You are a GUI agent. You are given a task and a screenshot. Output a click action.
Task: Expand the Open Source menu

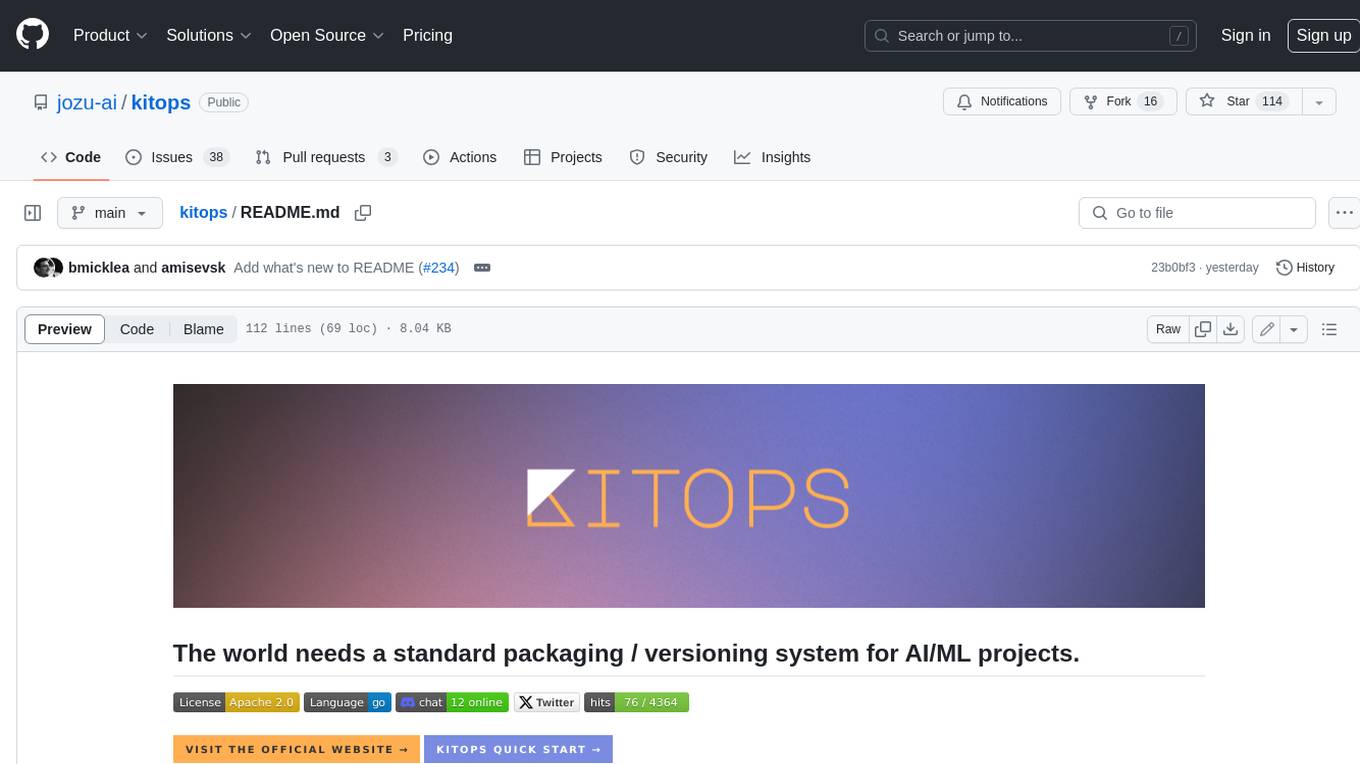point(327,35)
